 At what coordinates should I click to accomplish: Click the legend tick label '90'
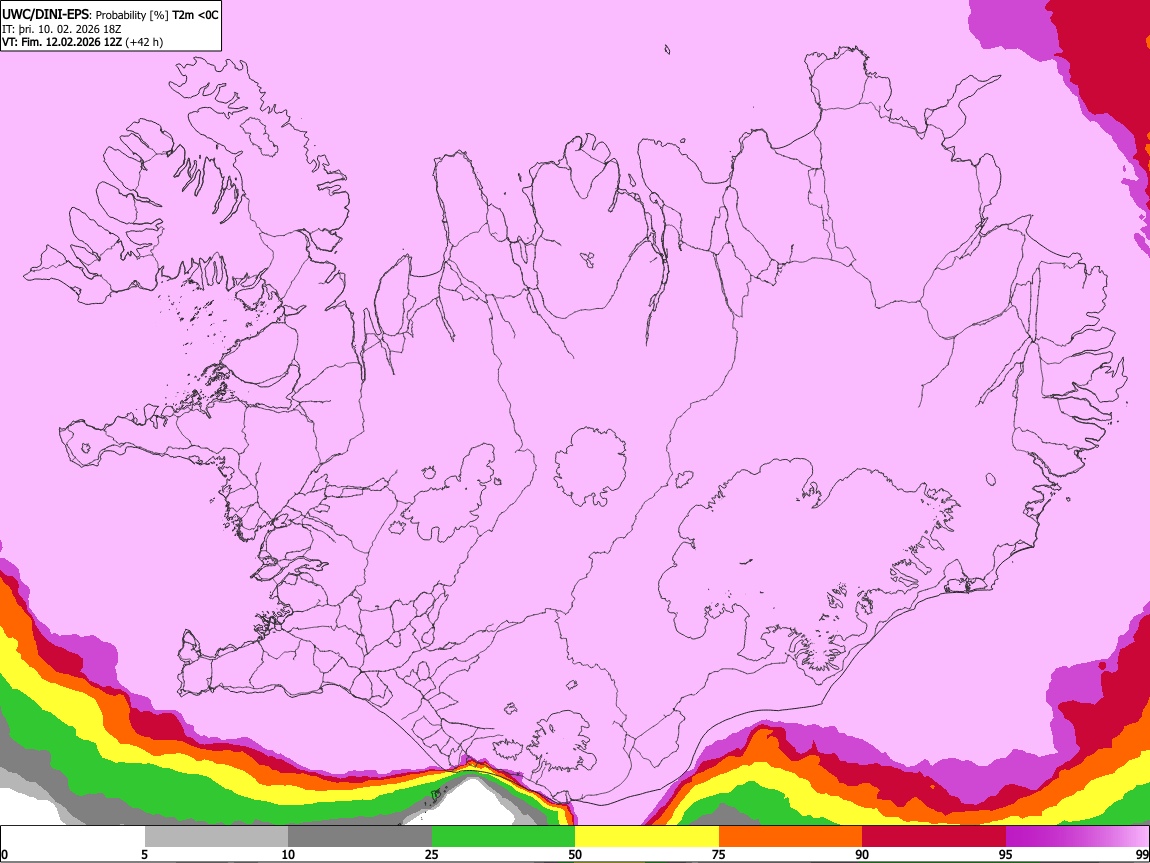point(862,854)
